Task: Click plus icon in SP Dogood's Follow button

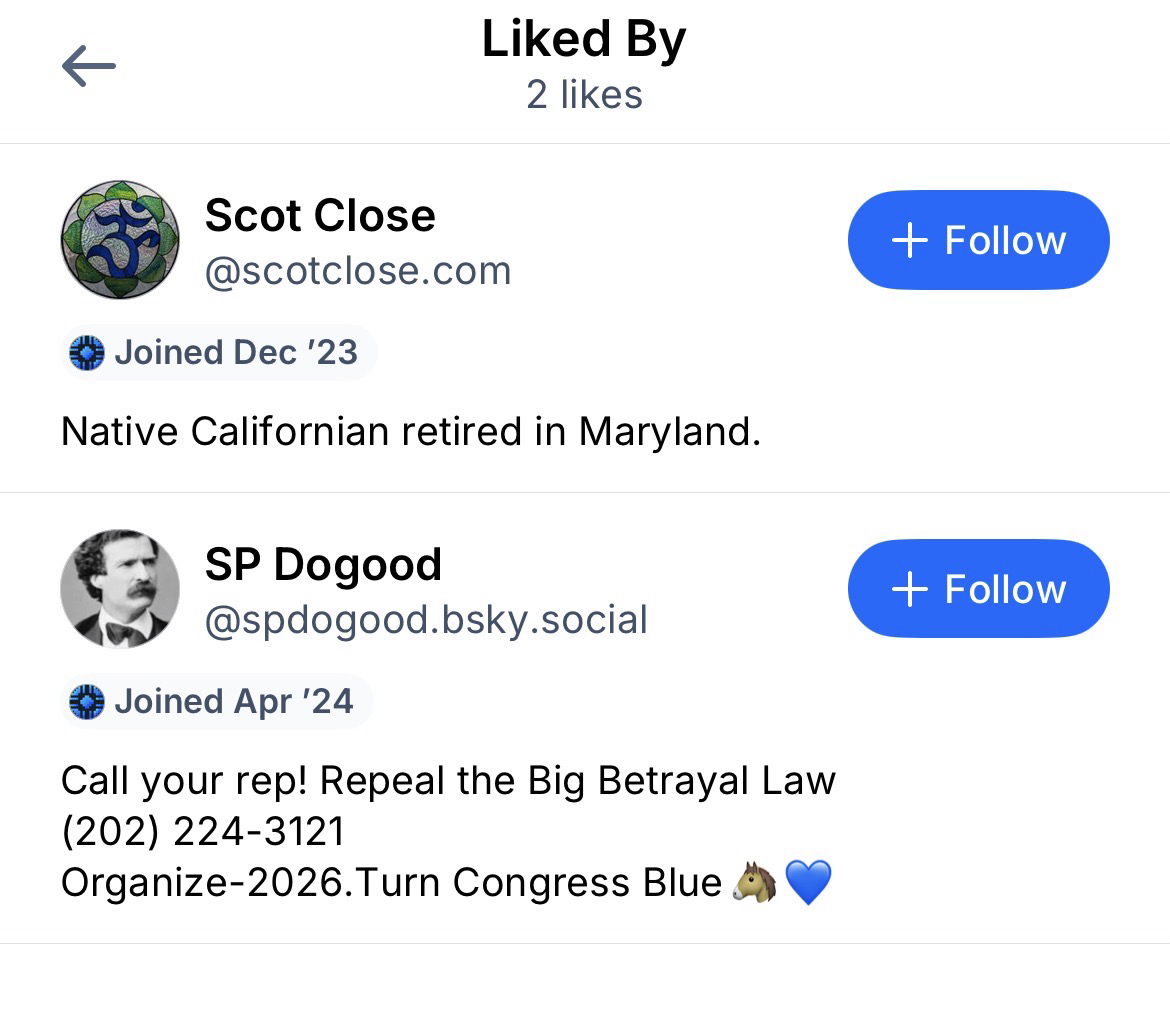Action: [909, 590]
